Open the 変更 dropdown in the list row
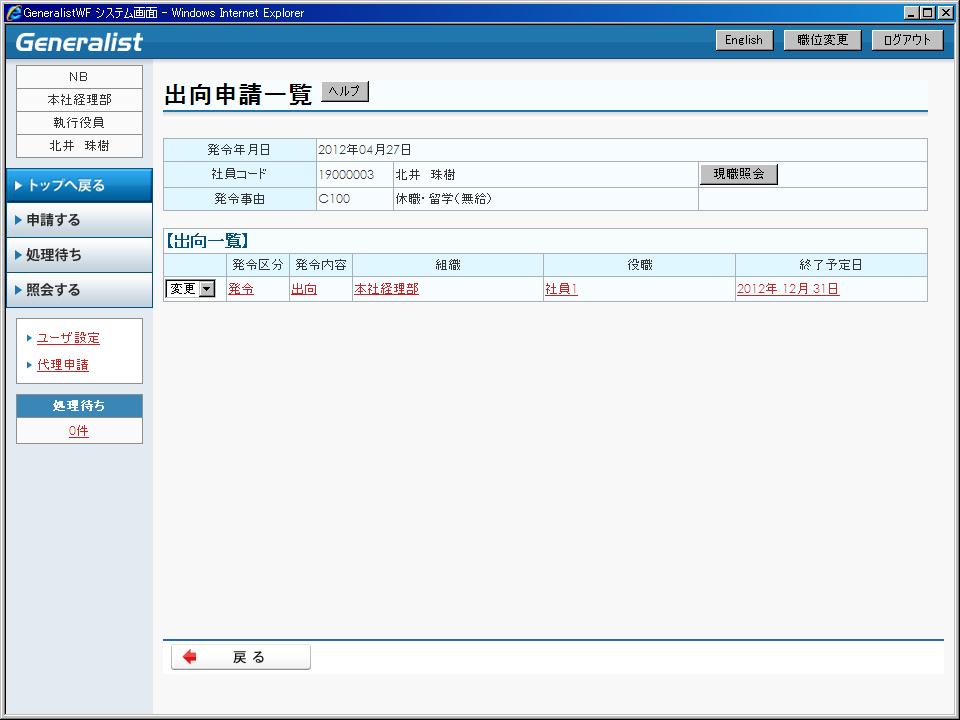Image resolution: width=960 pixels, height=720 pixels. point(191,289)
